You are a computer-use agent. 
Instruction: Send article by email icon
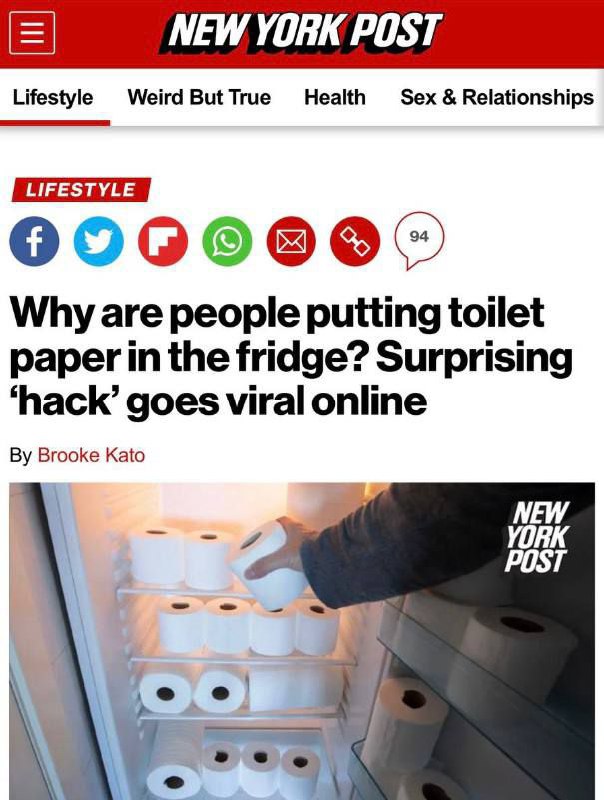coord(291,241)
